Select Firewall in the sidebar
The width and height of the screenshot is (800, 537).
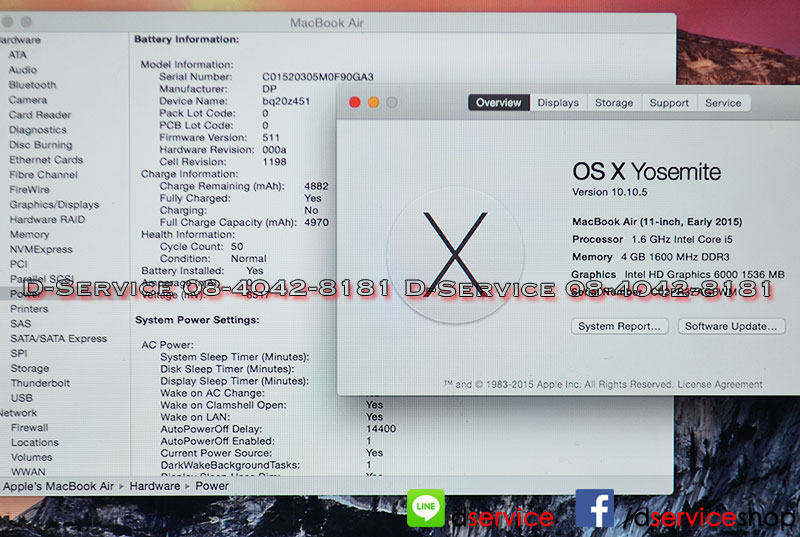pos(30,428)
